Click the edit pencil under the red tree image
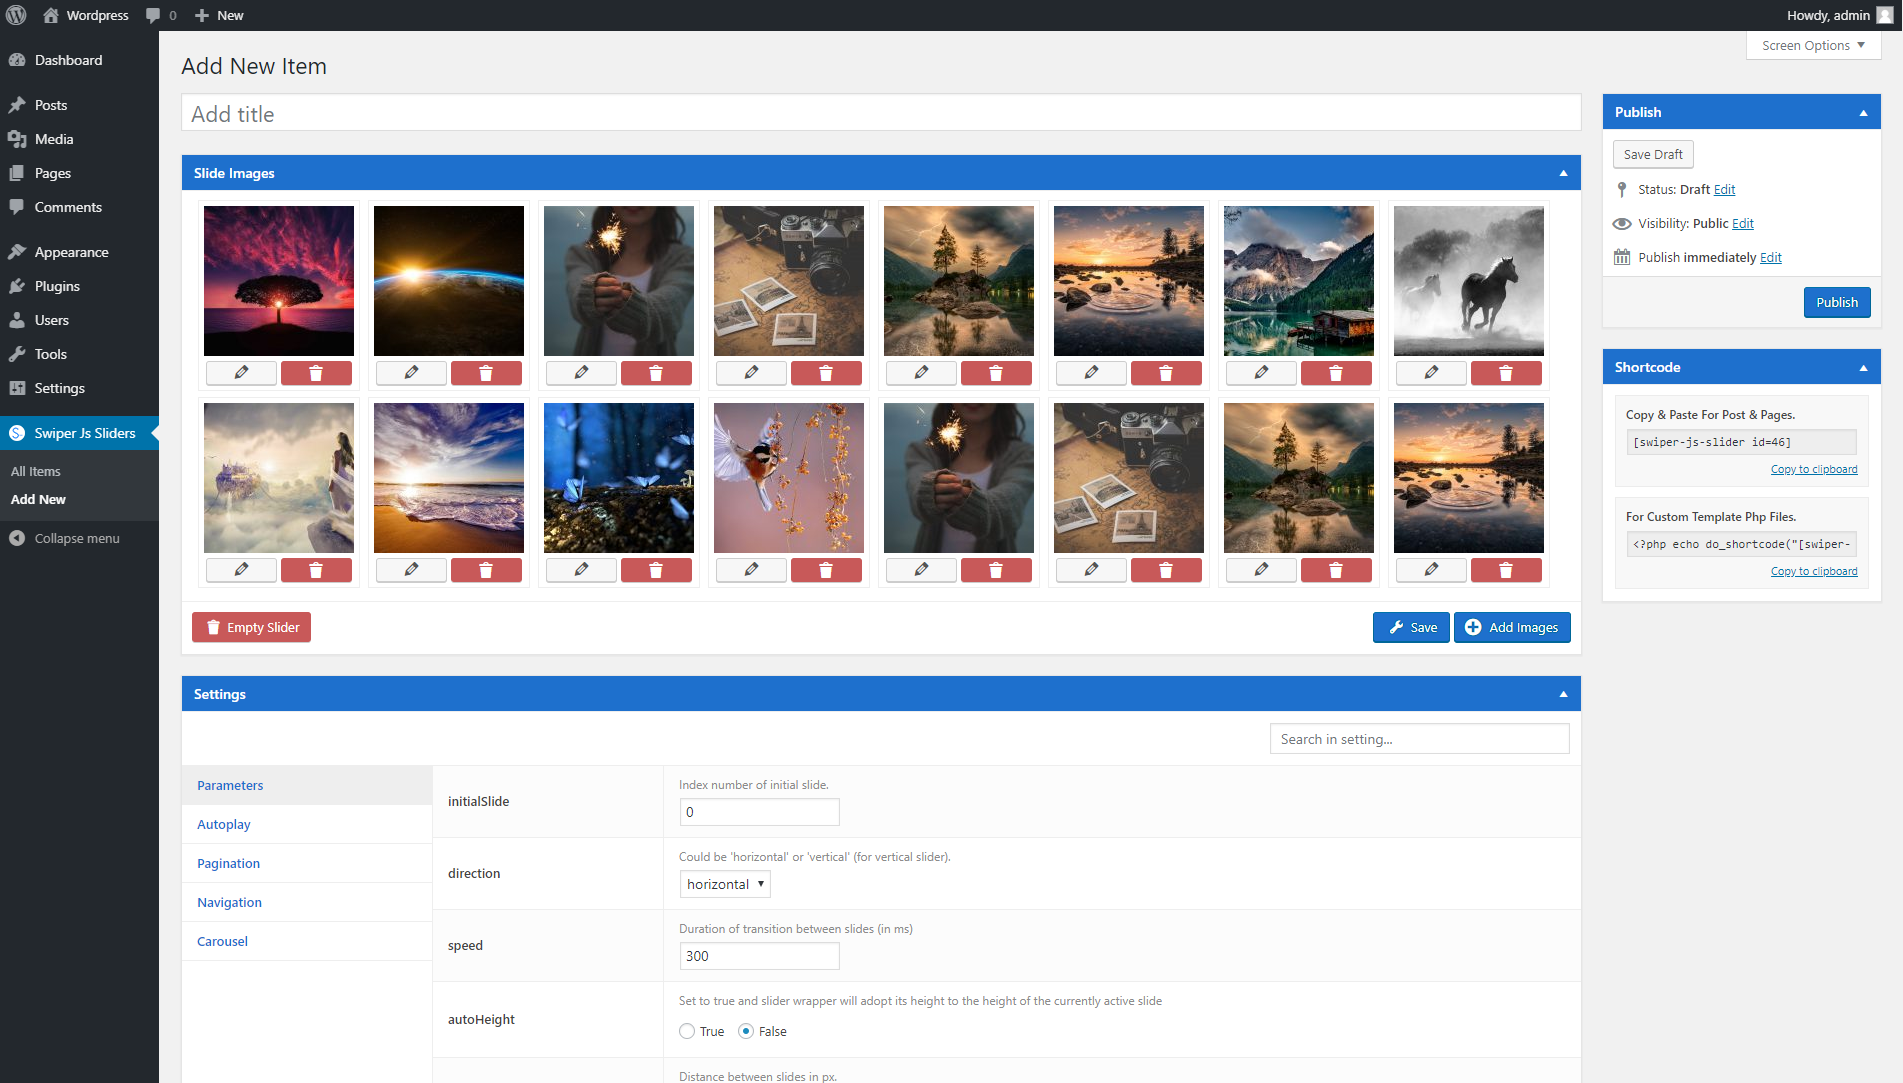This screenshot has height=1083, width=1903. pyautogui.click(x=241, y=373)
